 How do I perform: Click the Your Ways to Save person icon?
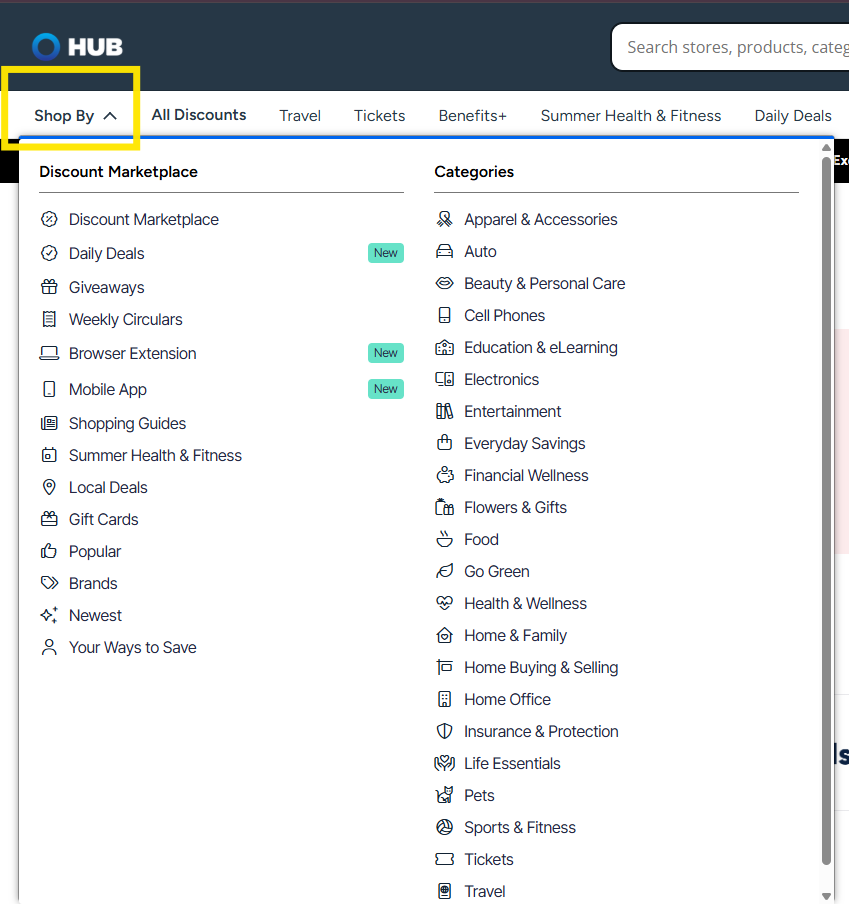pyautogui.click(x=50, y=647)
